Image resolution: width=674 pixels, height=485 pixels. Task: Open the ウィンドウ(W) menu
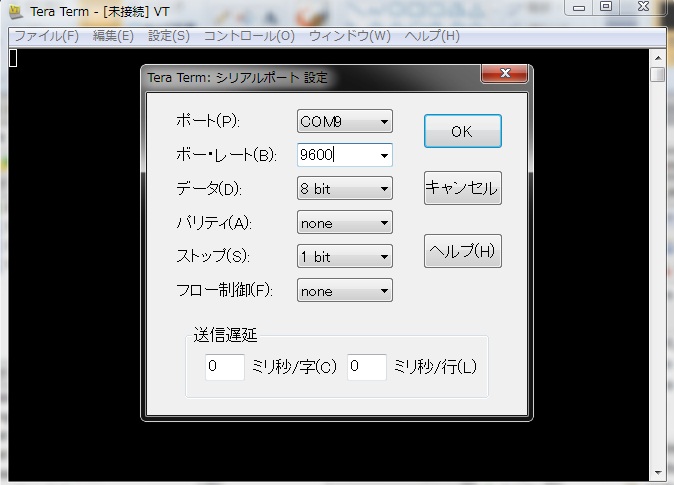[x=349, y=36]
